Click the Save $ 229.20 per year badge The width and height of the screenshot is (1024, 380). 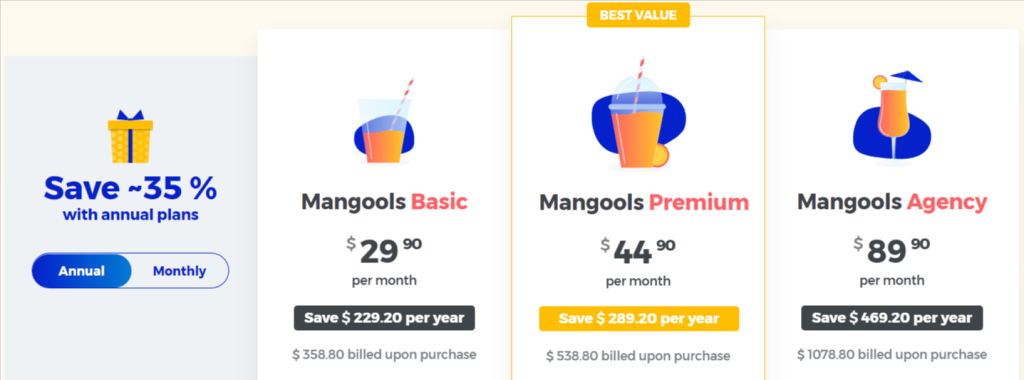point(384,318)
